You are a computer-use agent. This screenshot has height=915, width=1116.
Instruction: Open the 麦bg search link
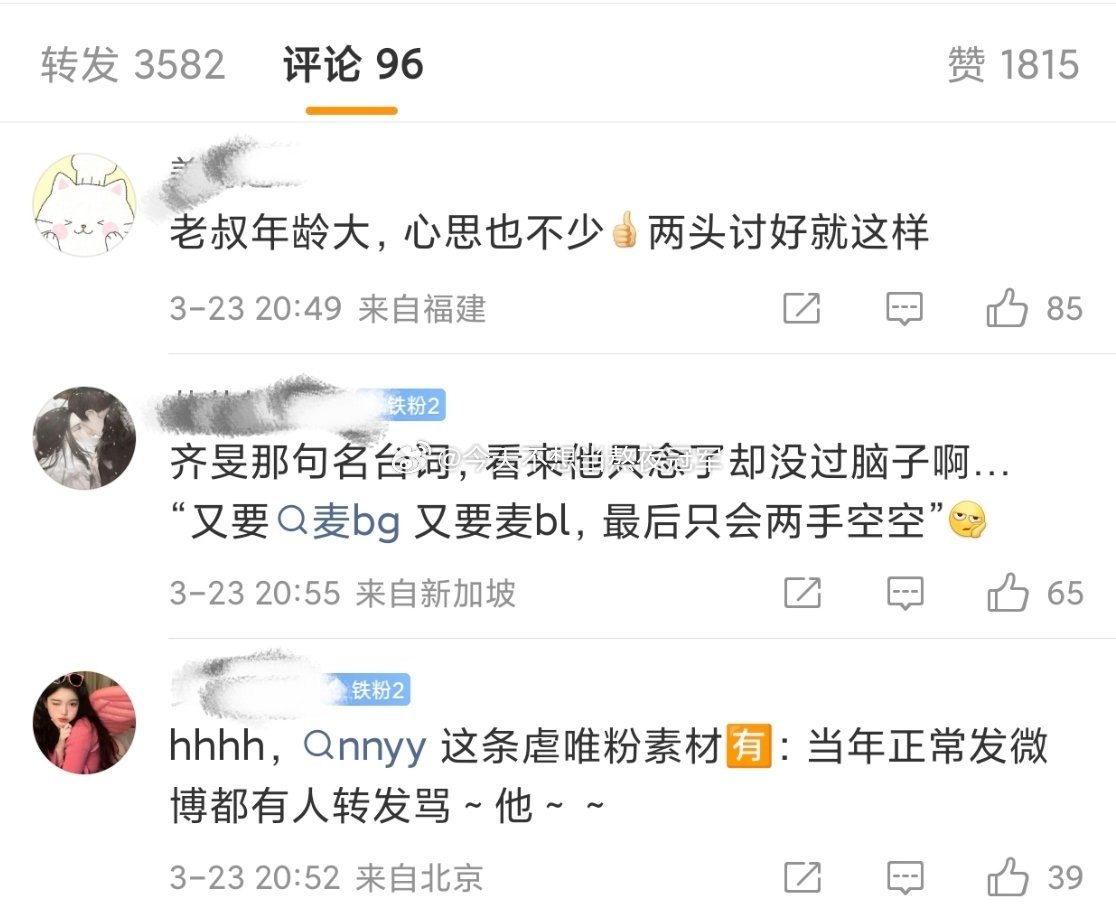pos(339,522)
